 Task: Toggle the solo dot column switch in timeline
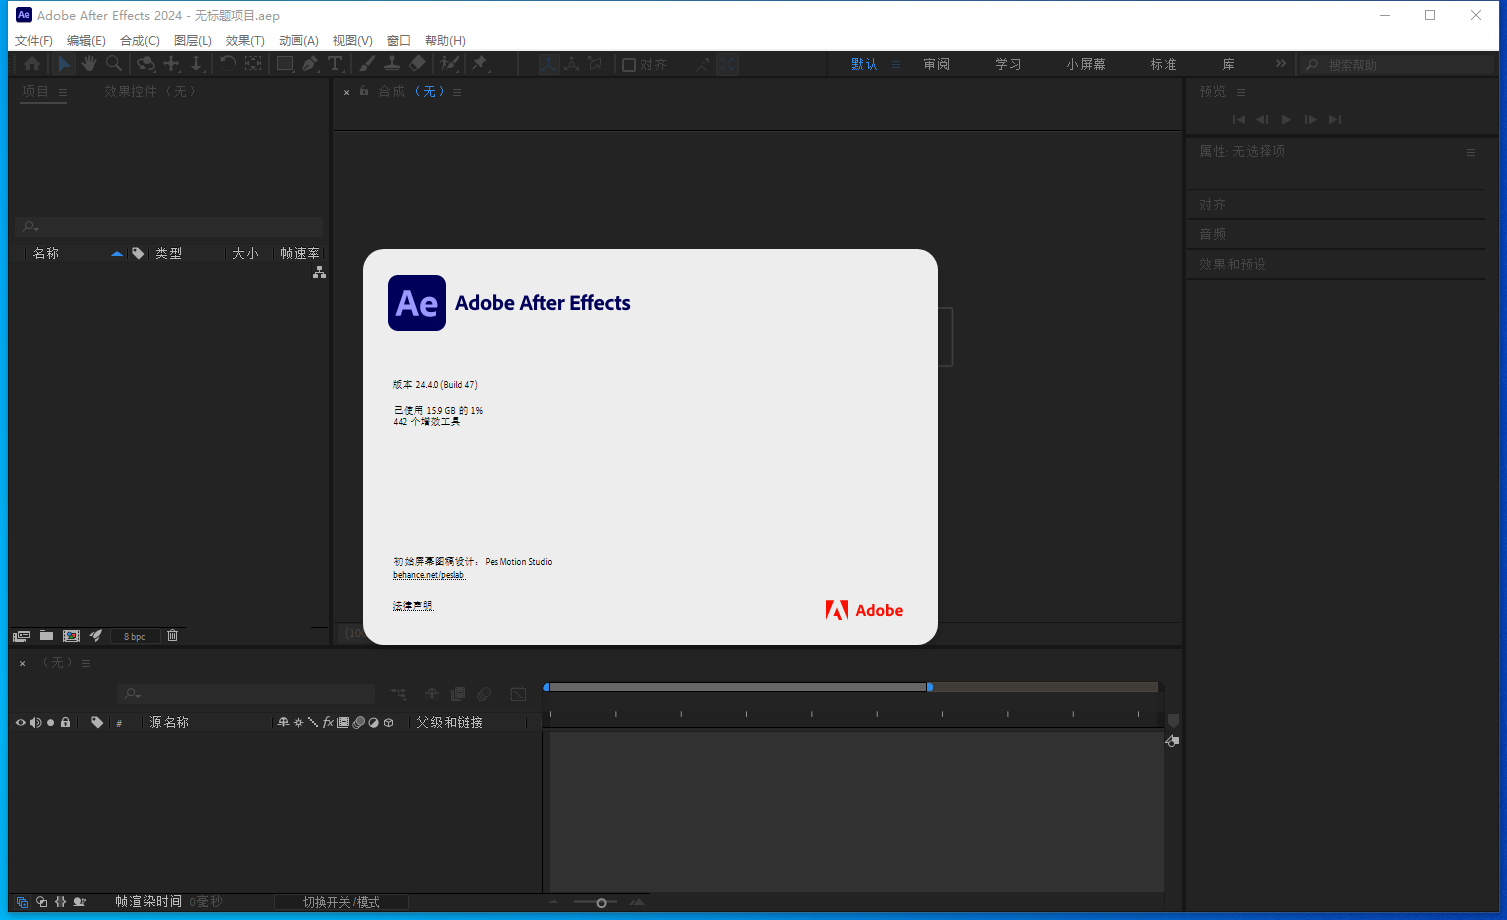point(50,722)
